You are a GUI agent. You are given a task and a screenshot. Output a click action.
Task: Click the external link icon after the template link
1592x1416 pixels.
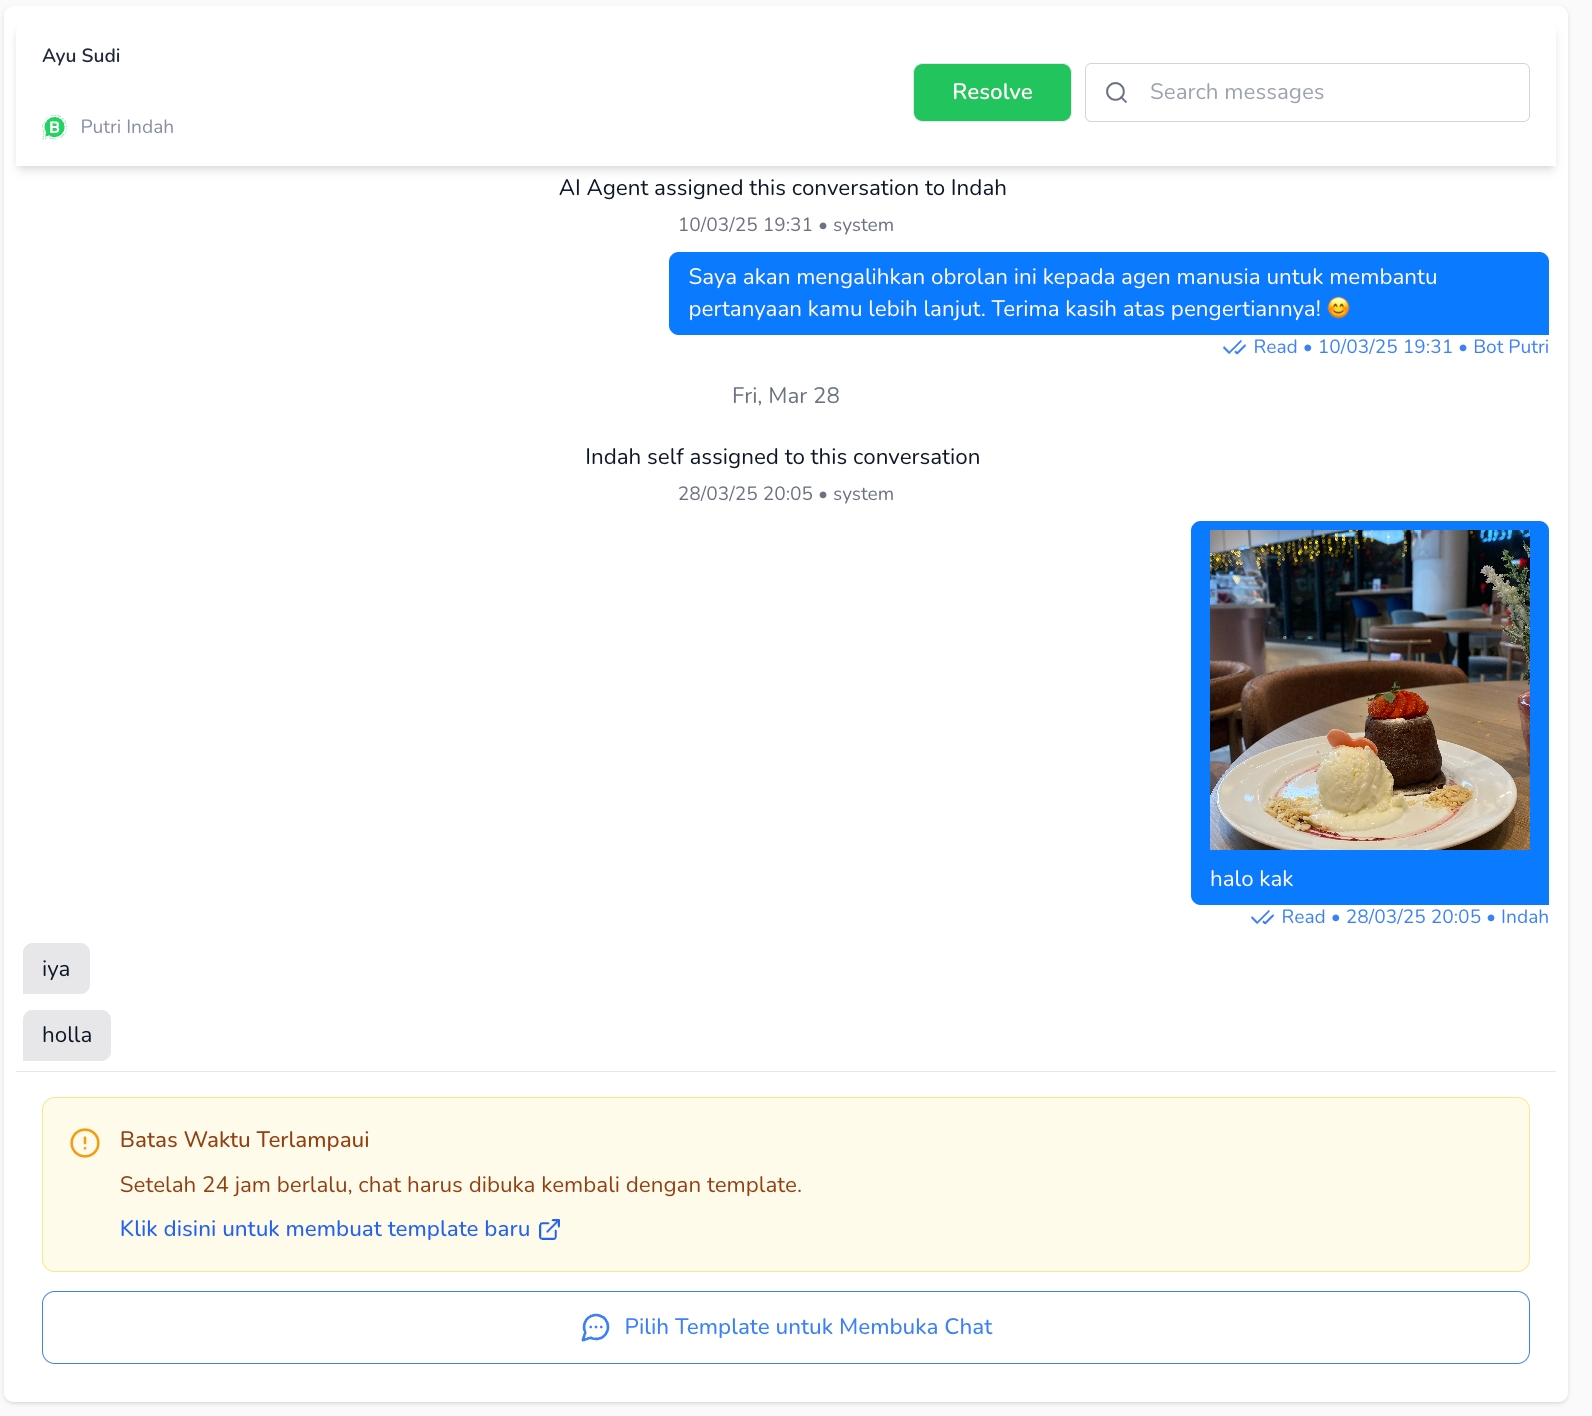click(x=549, y=1229)
